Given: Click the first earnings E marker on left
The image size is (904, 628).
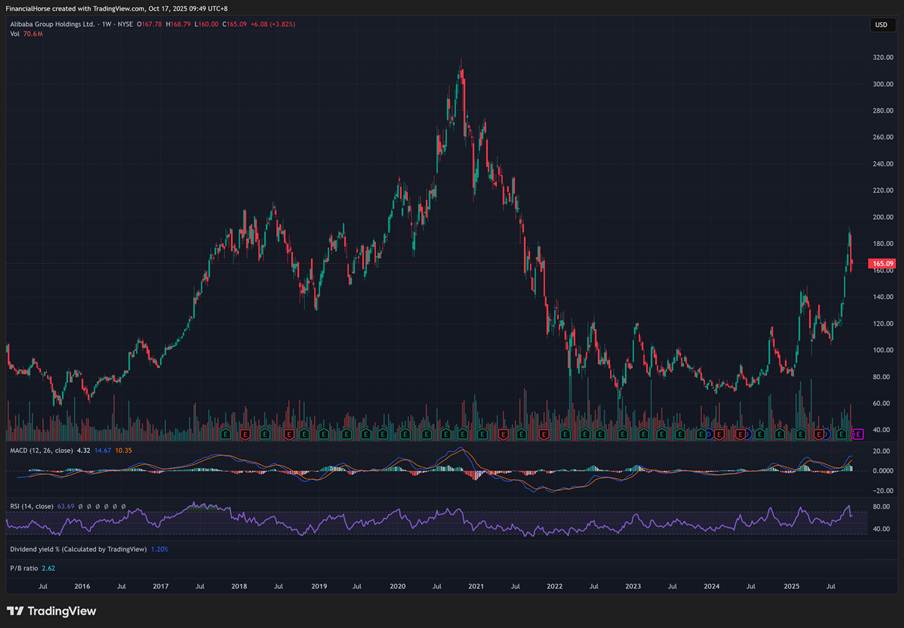Looking at the screenshot, I should point(225,434).
